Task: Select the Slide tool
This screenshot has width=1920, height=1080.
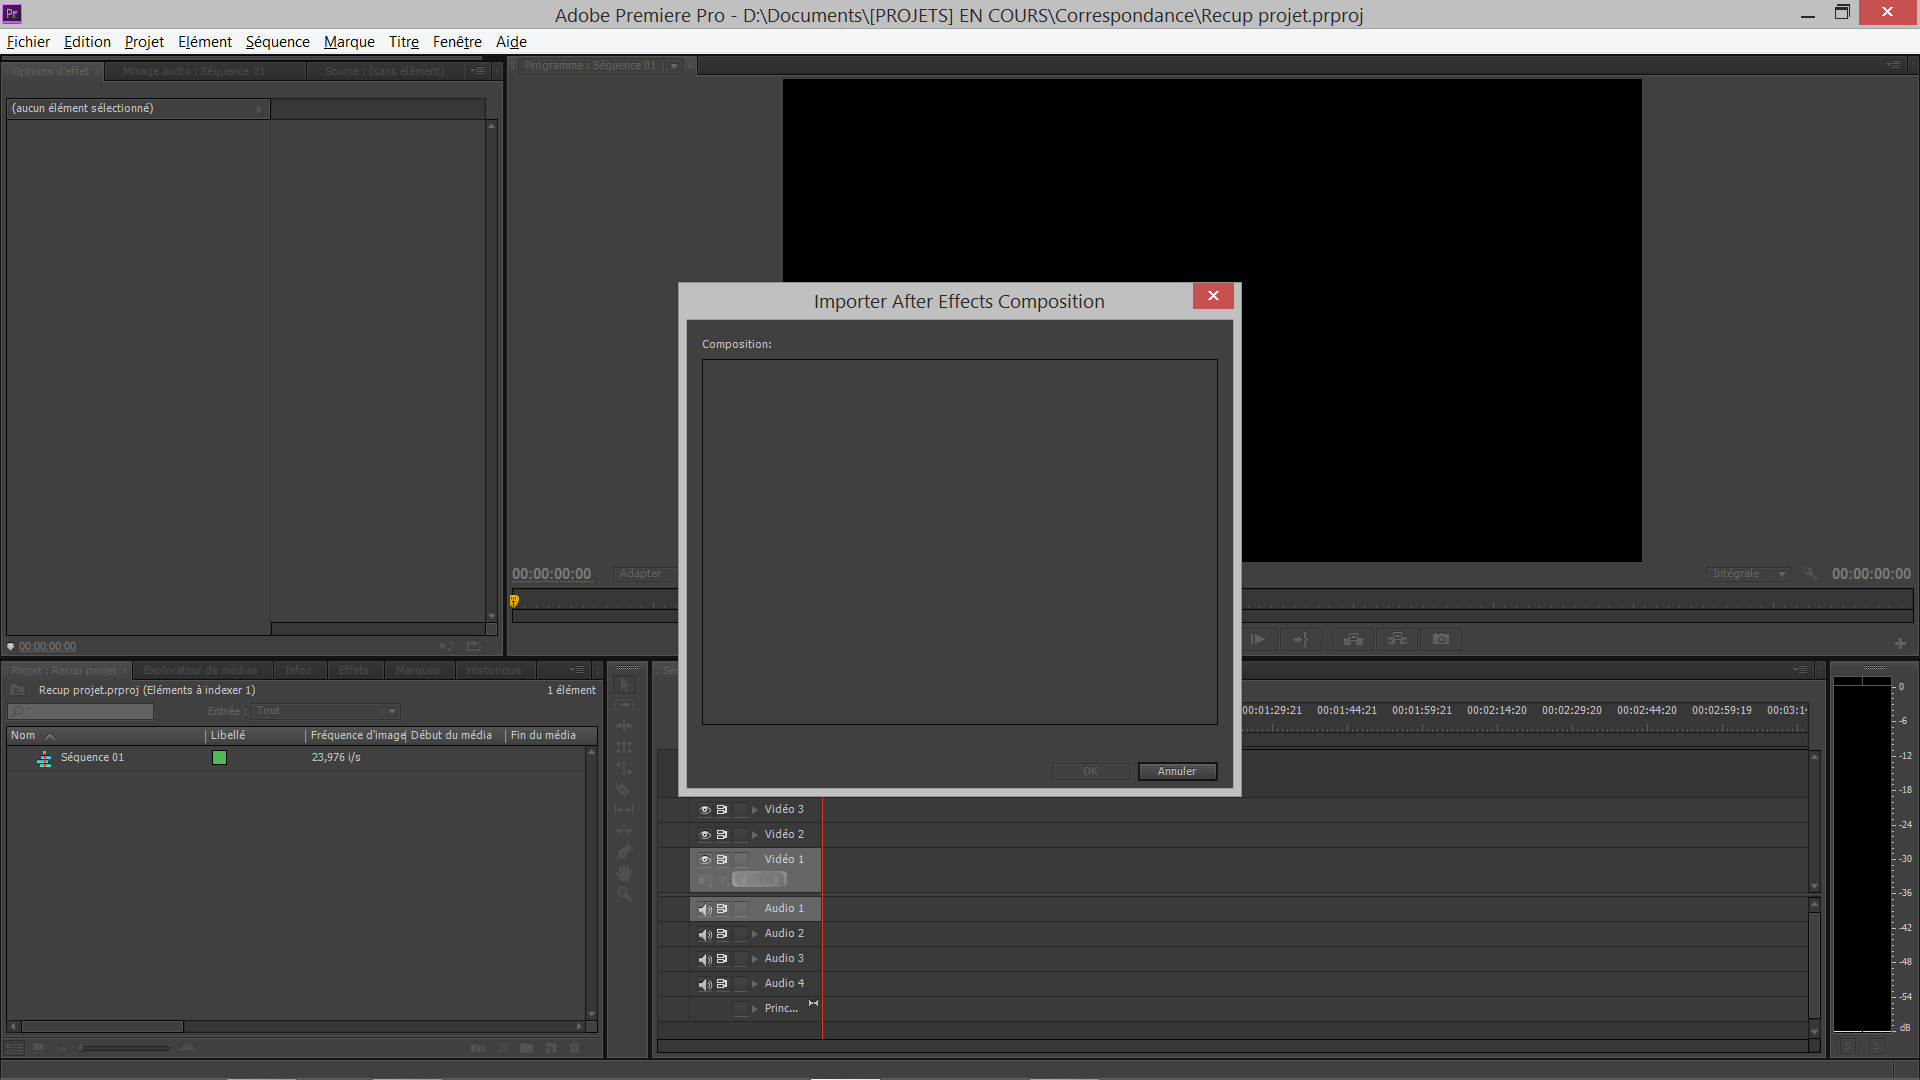Action: (625, 831)
